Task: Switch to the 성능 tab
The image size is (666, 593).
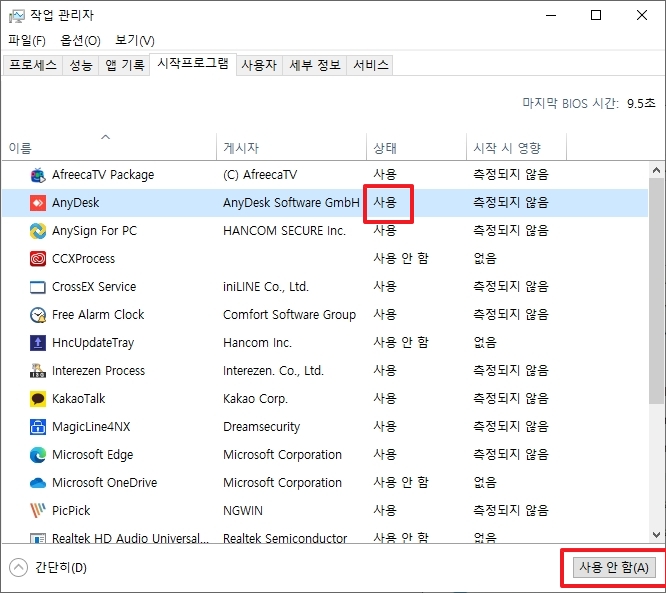Action: (81, 65)
